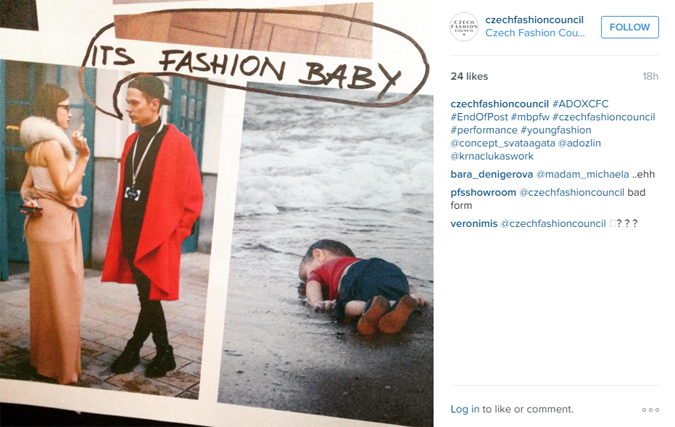Open the czechfashioncouncil username in header

coord(534,20)
